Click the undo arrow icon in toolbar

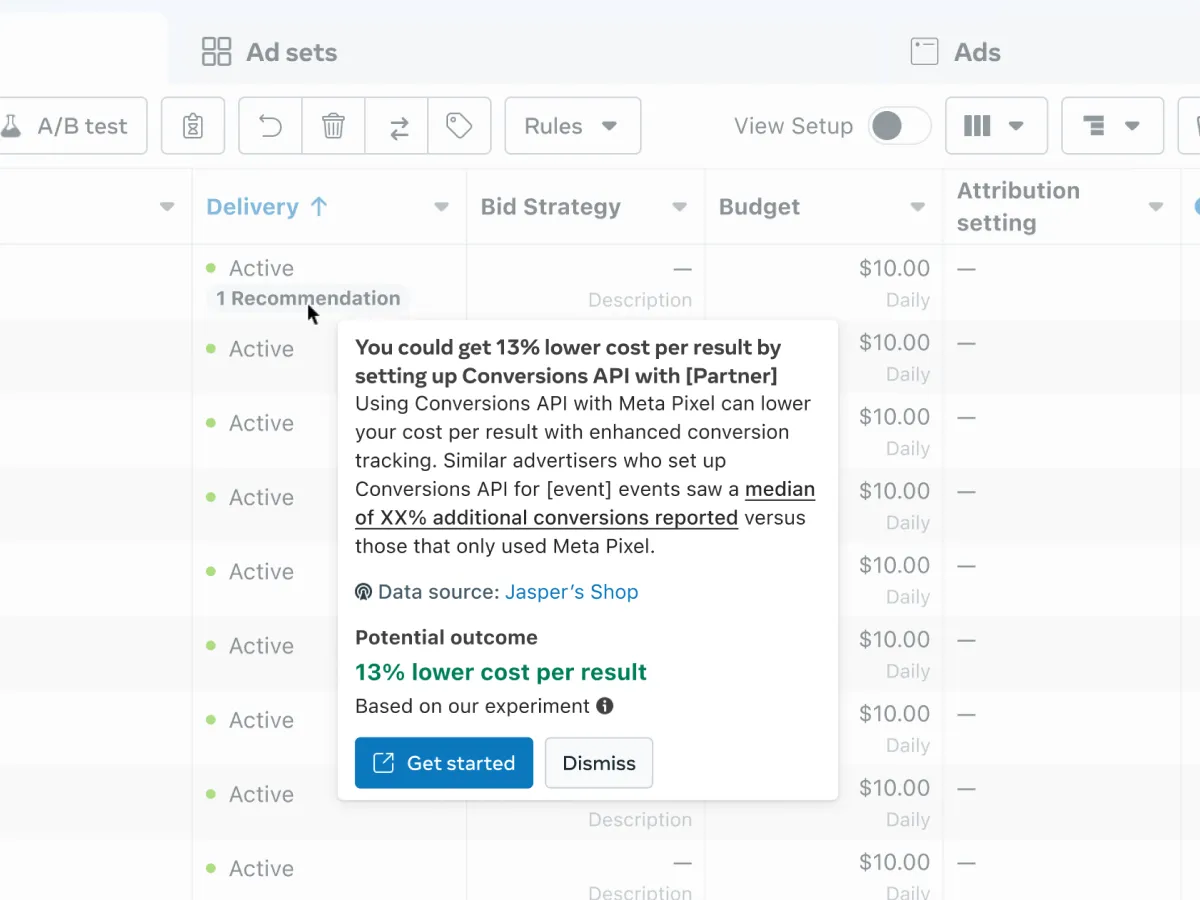point(270,126)
